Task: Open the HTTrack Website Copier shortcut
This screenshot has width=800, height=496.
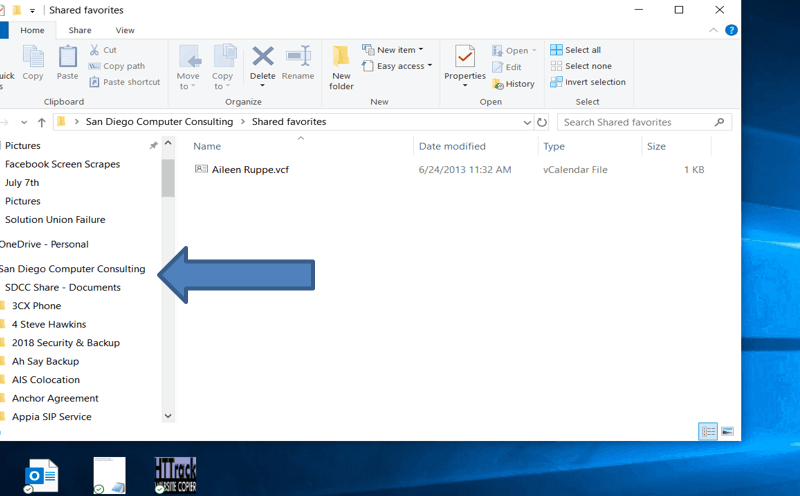Action: [176, 475]
